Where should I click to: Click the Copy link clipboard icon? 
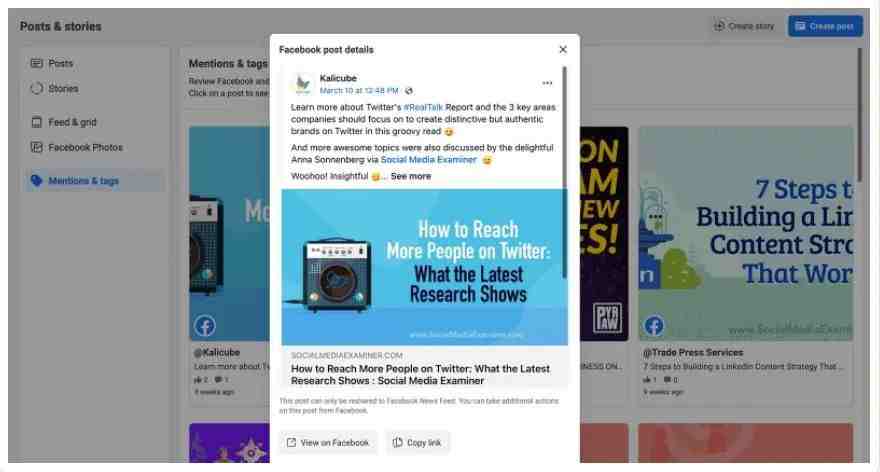pyautogui.click(x=397, y=443)
